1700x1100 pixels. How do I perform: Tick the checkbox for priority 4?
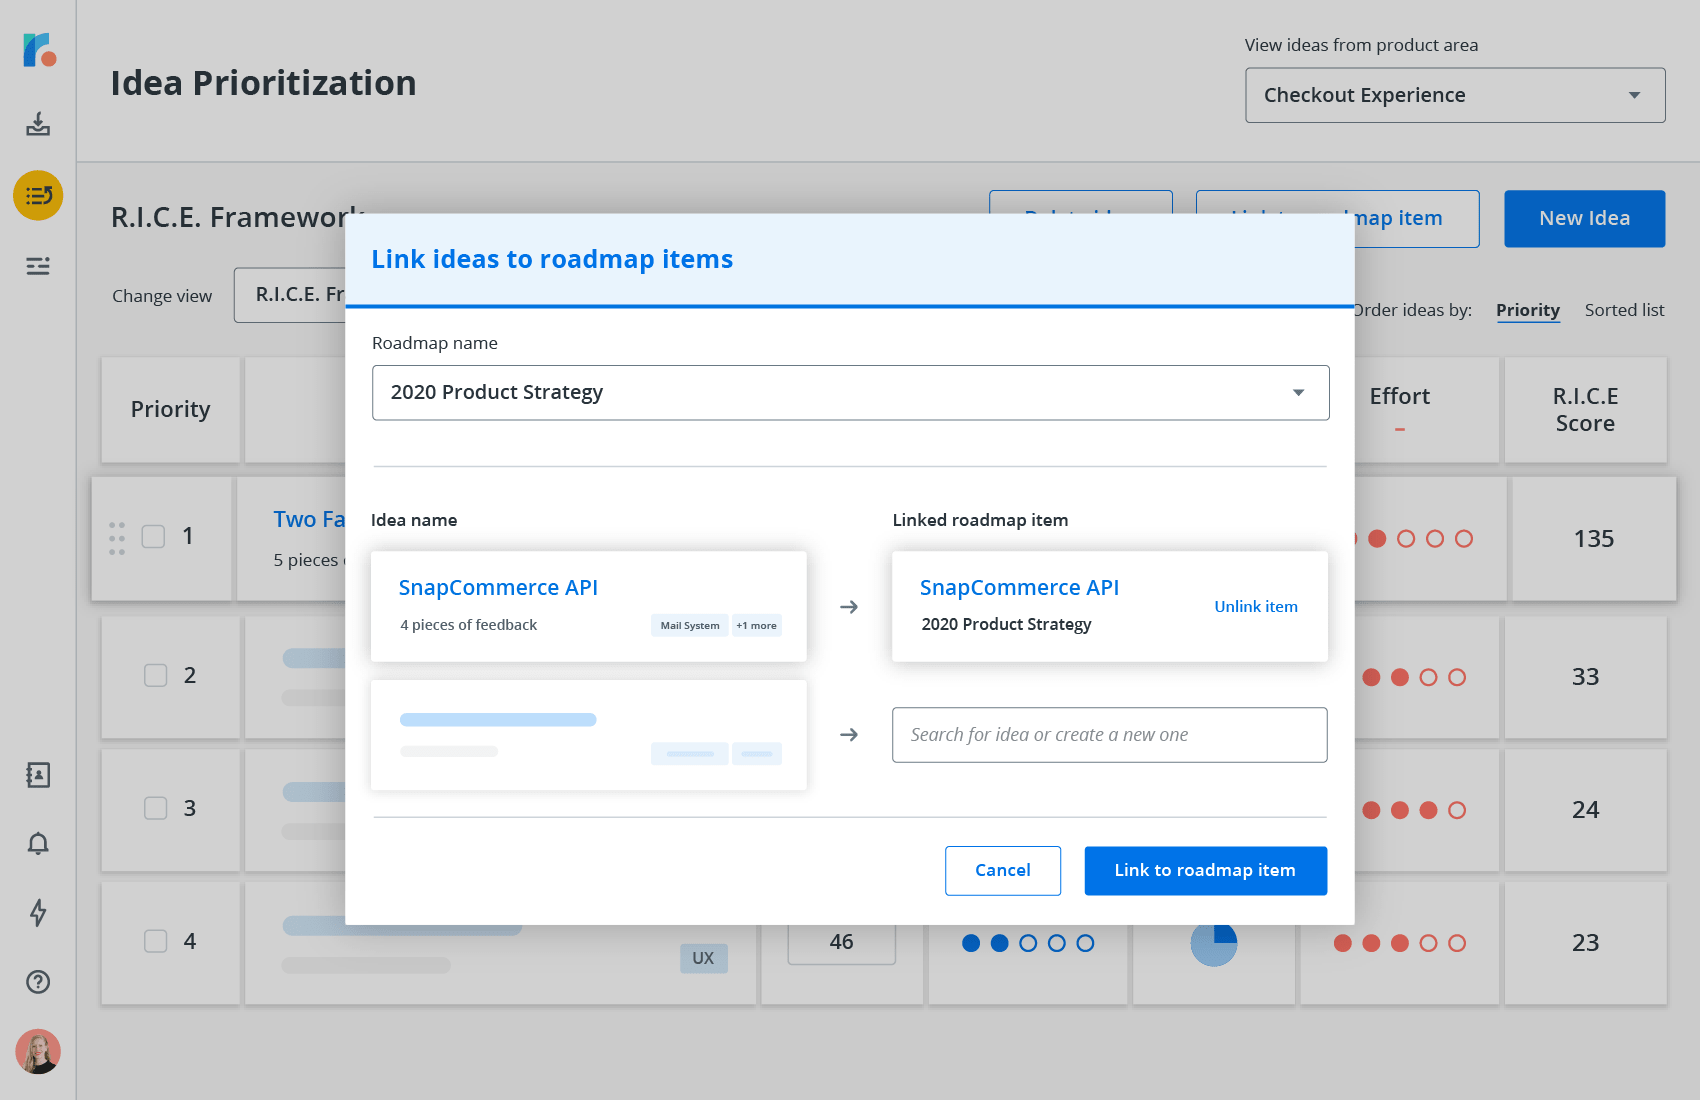click(156, 941)
